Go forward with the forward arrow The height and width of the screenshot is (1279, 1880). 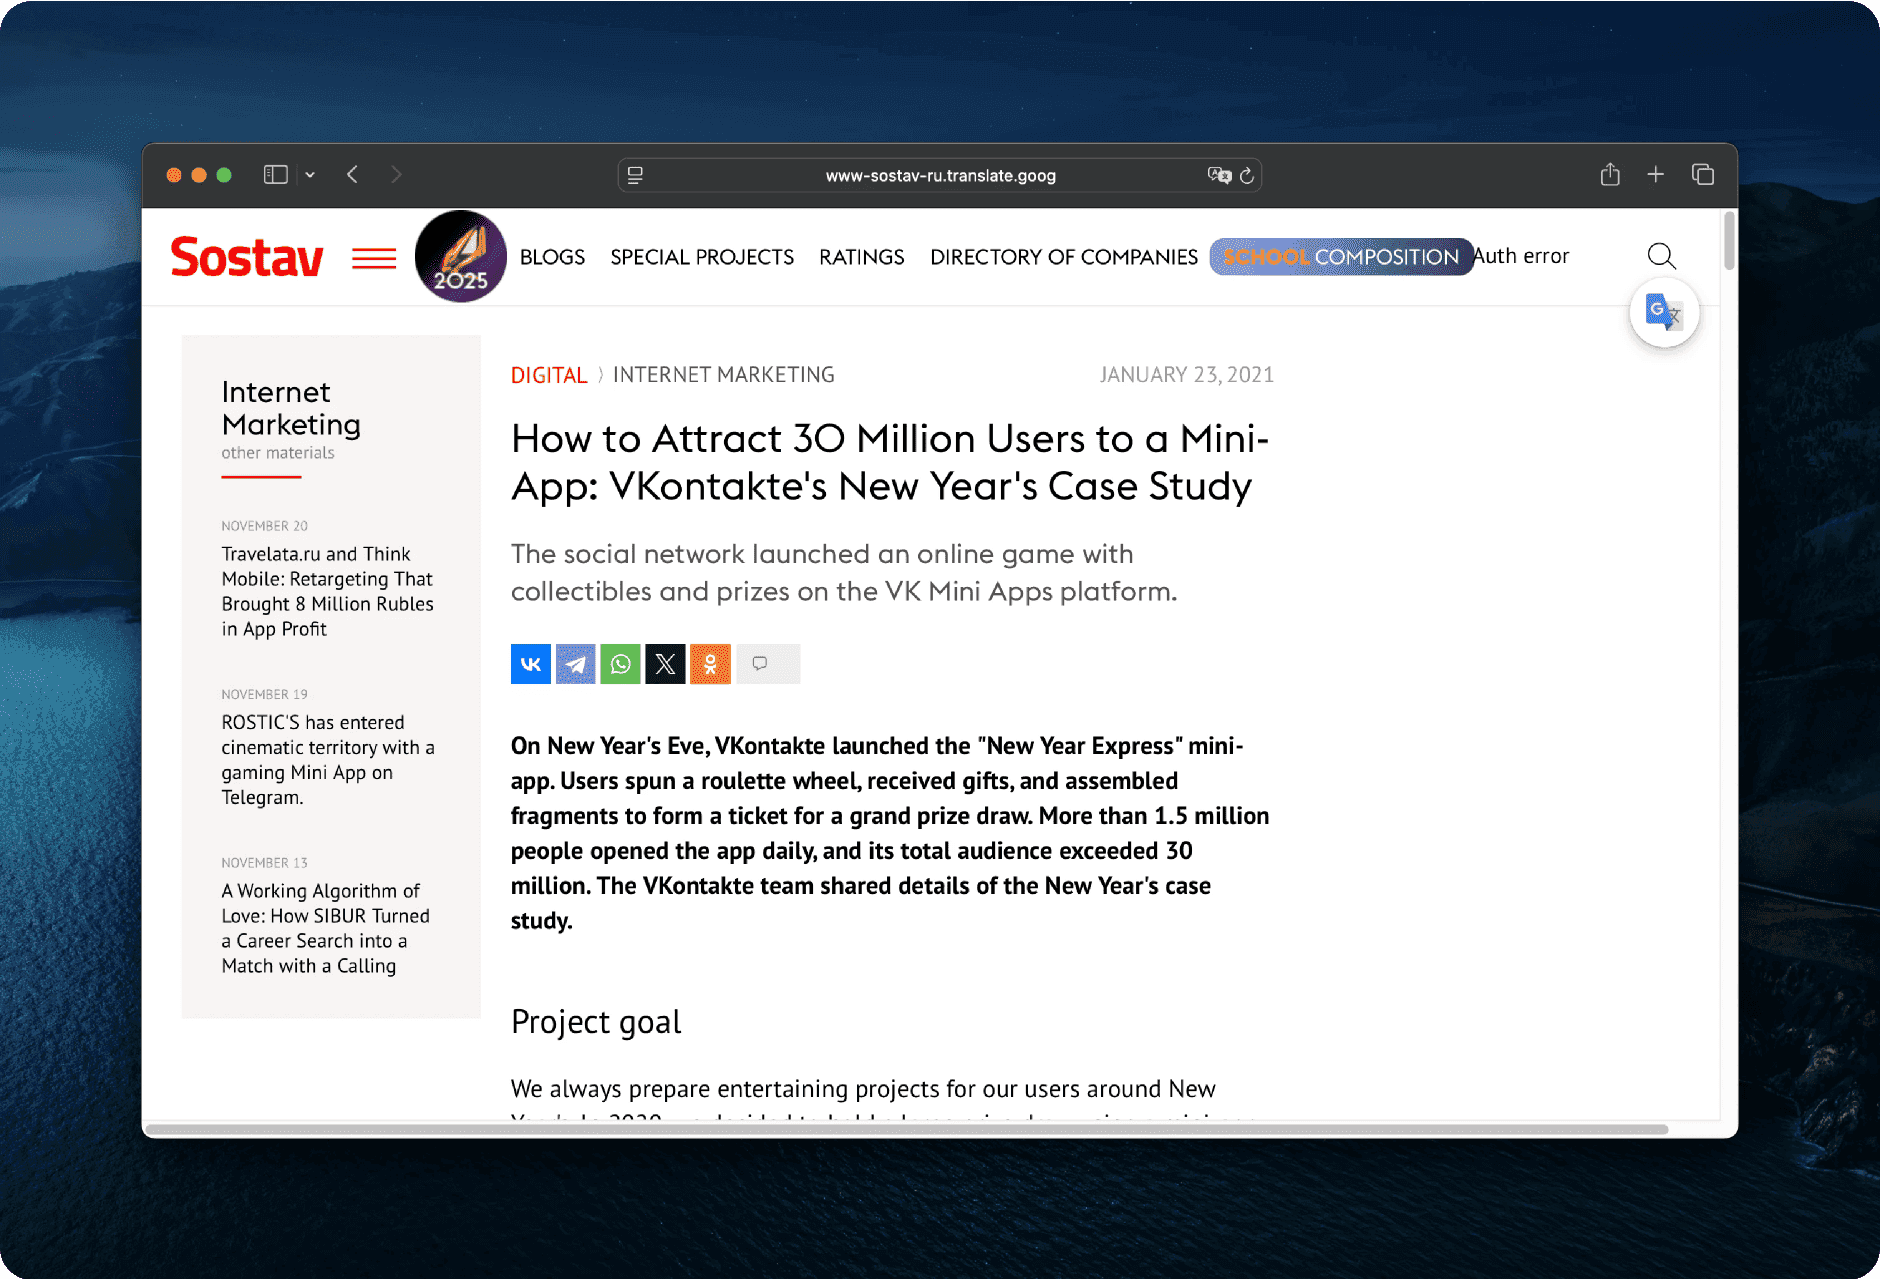396,175
